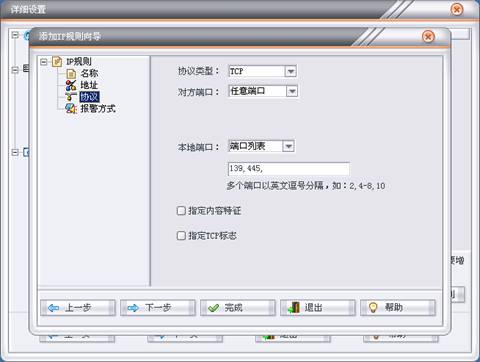The height and width of the screenshot is (362, 480).
Task: Open the 对方端口 任意端口 dropdown
Action: pyautogui.click(x=292, y=91)
